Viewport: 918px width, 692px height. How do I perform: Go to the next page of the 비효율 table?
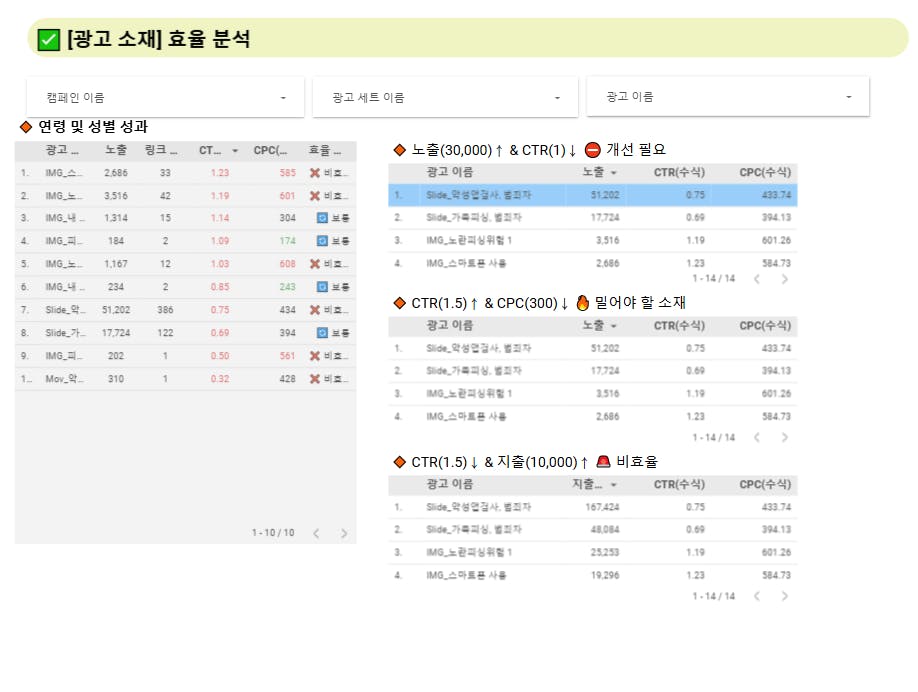click(785, 596)
